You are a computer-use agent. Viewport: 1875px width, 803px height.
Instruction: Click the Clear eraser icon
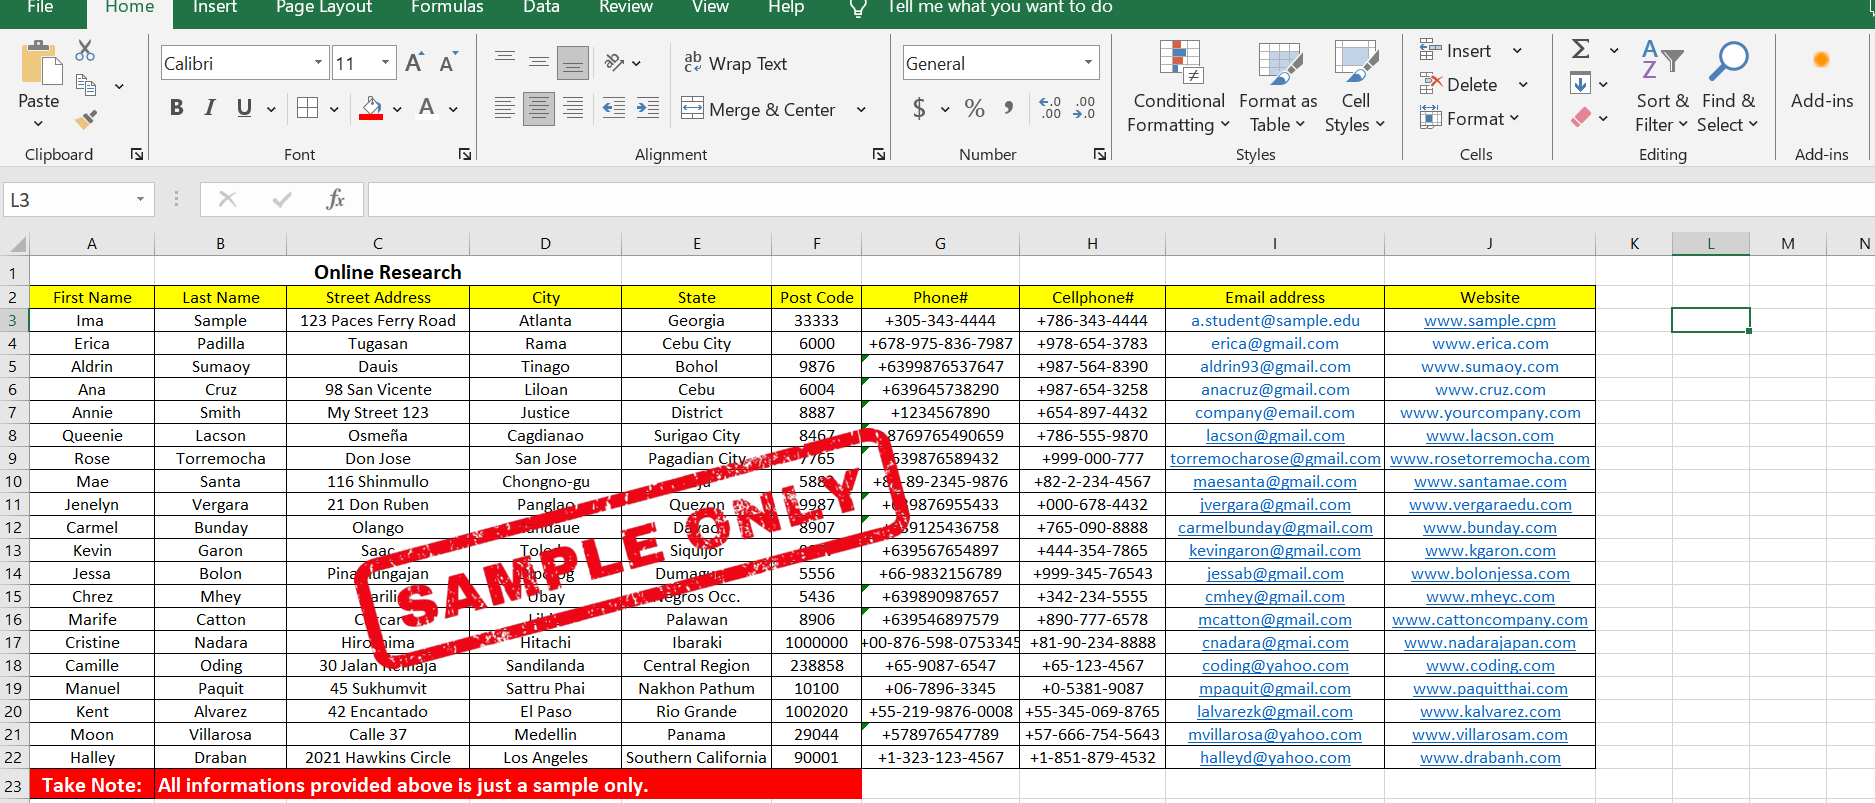coord(1581,118)
